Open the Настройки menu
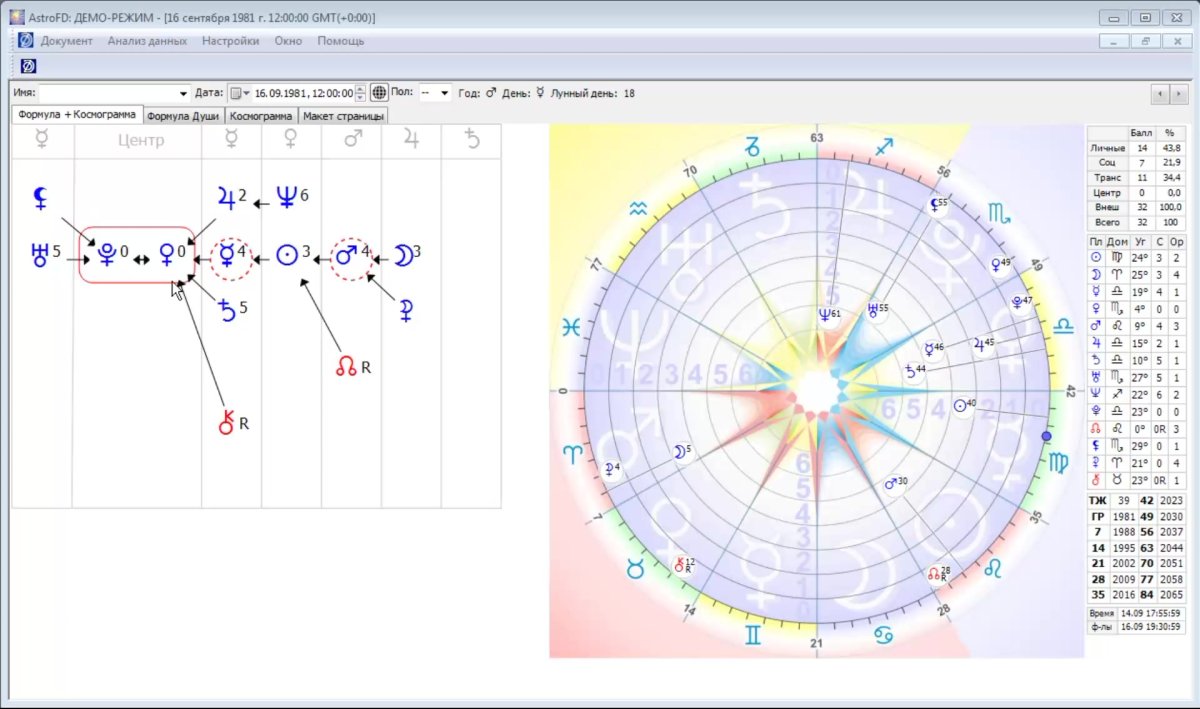Screen dimensions: 1200x709 [230, 41]
